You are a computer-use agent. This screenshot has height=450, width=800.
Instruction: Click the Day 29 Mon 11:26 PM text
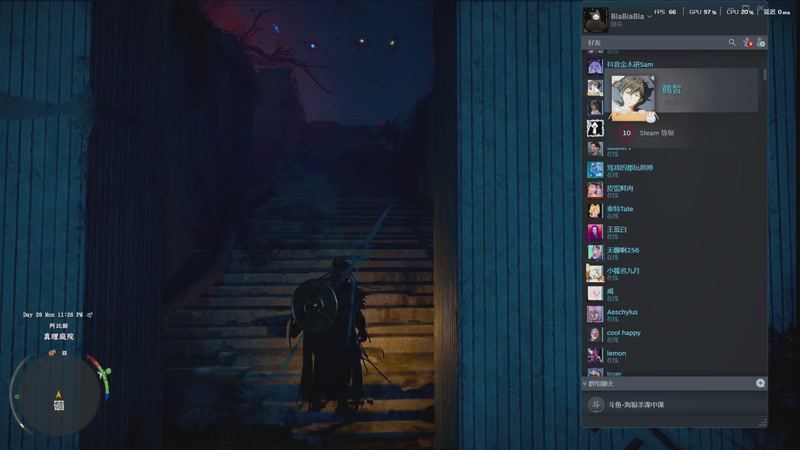pos(53,315)
